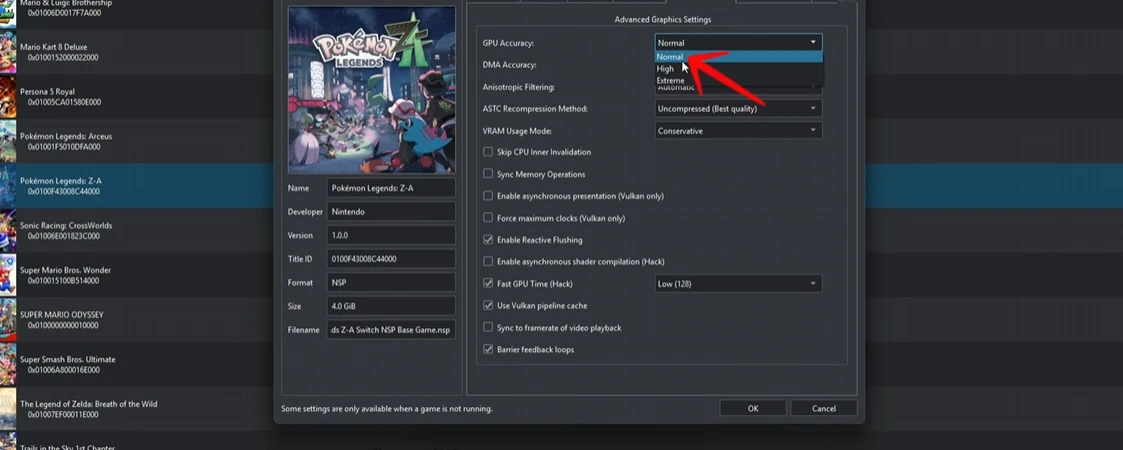The image size is (1123, 450).
Task: Enable Skip CPU Inner Invalidation checkbox
Action: (488, 152)
